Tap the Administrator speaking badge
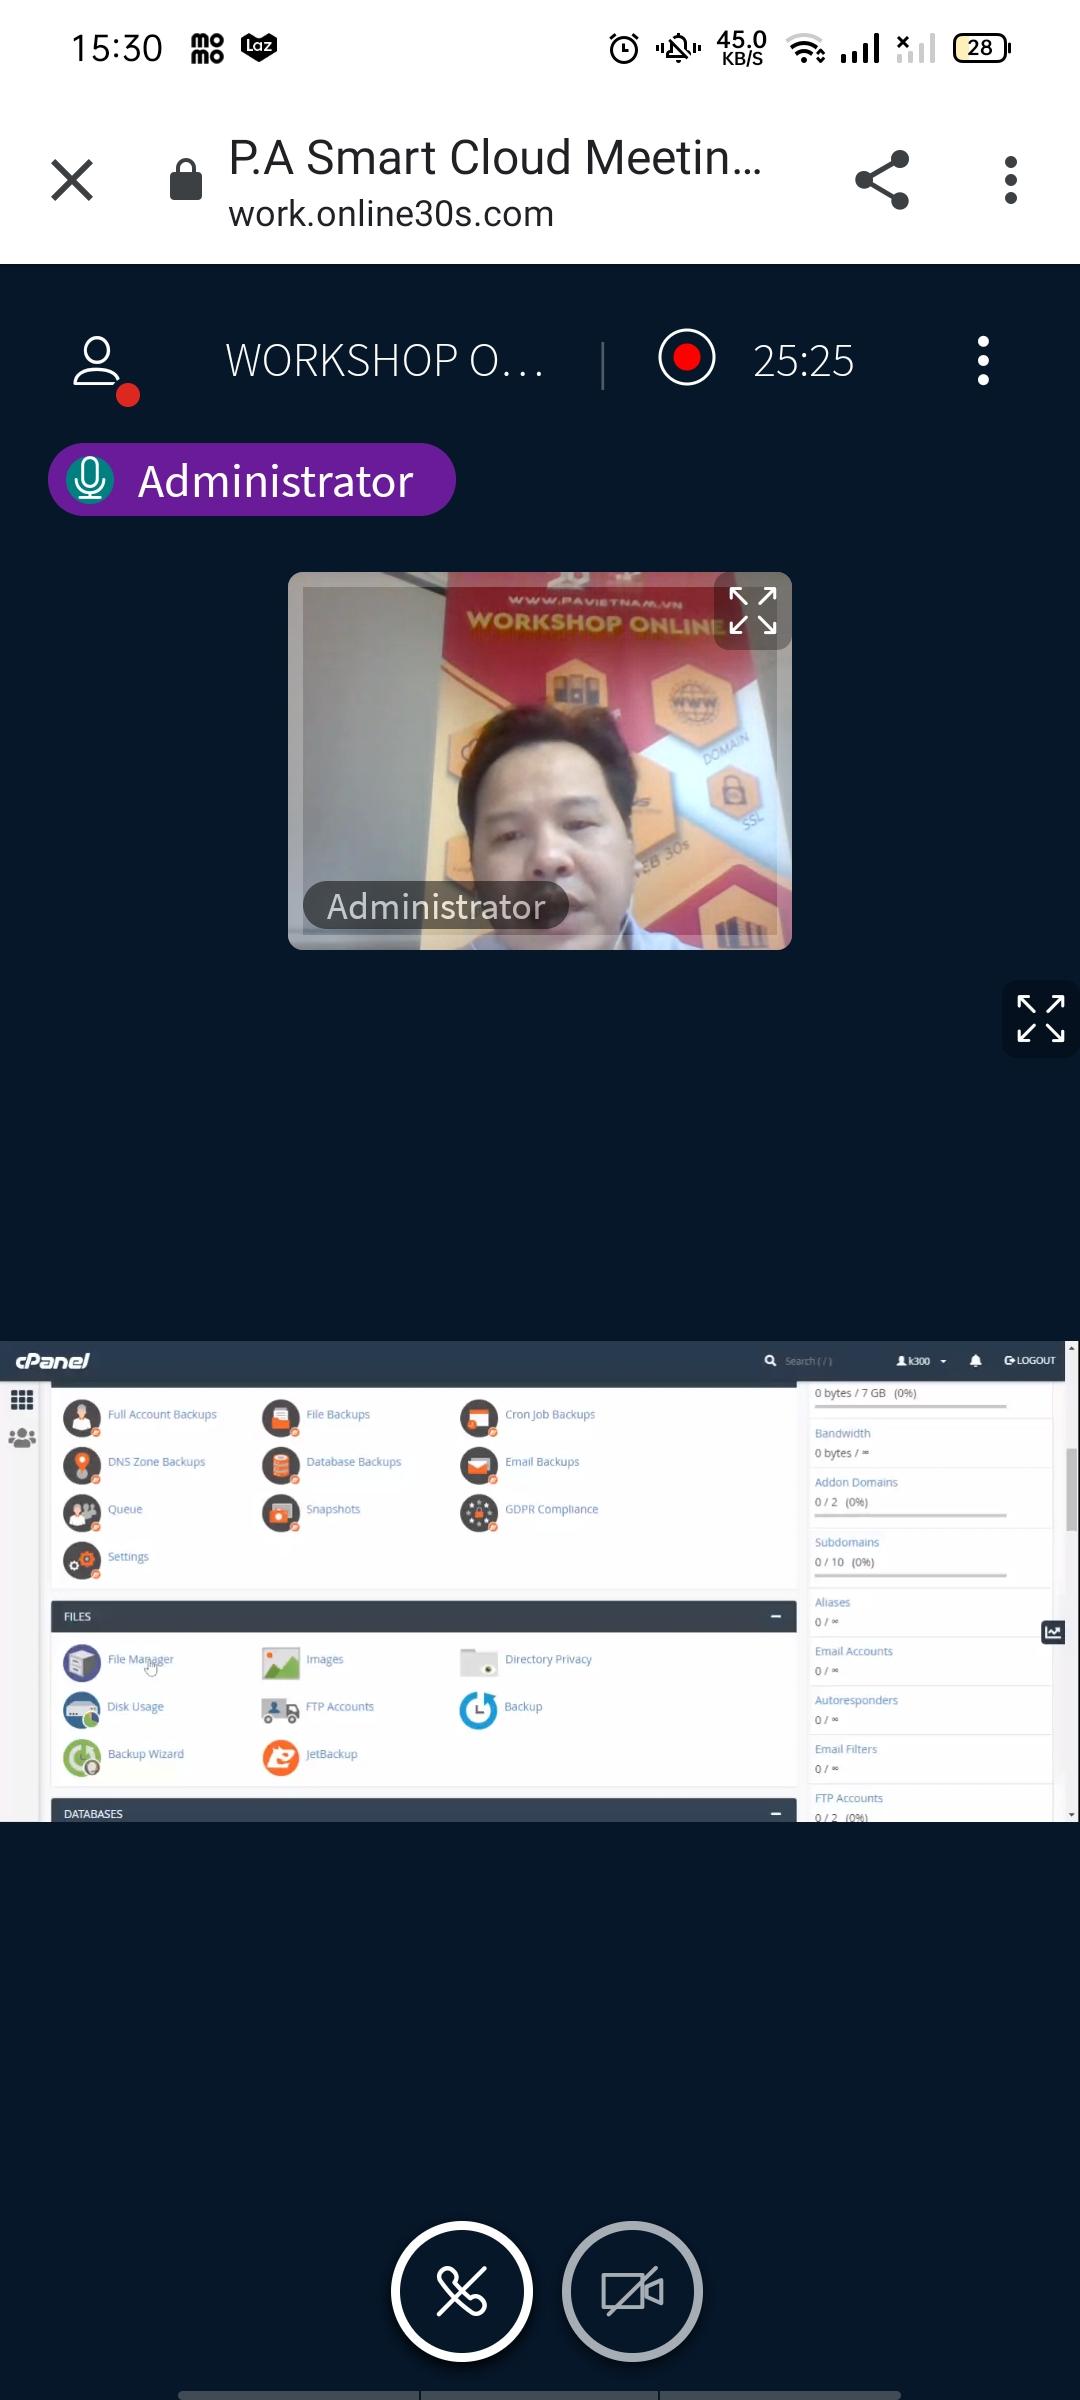1080x2400 pixels. coord(252,480)
